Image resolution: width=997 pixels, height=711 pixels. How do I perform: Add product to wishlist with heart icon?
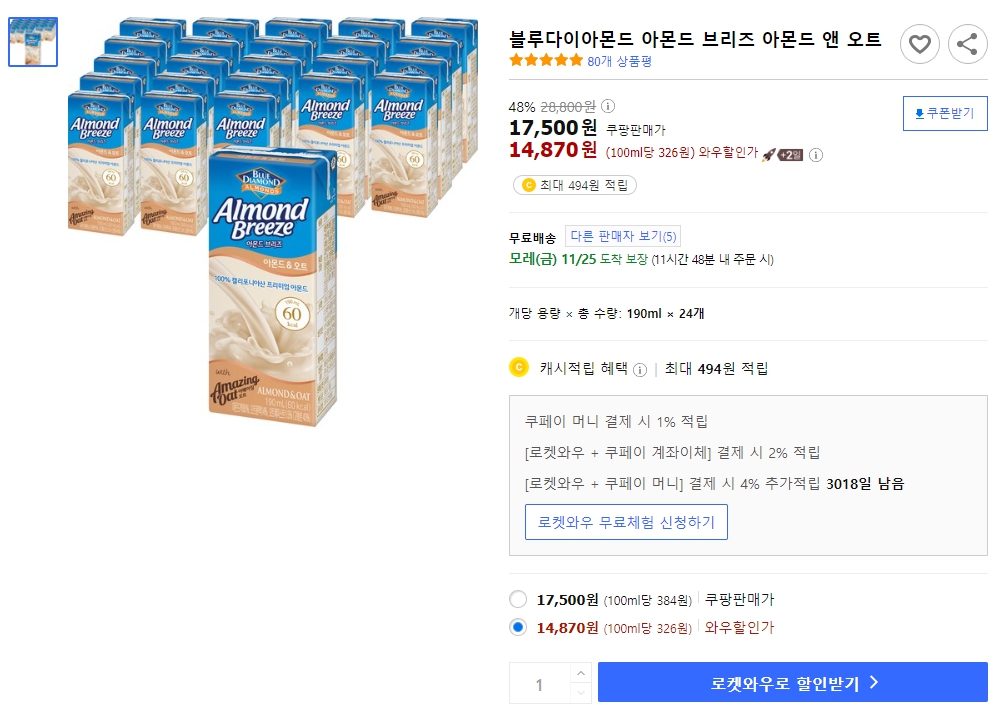click(x=920, y=44)
